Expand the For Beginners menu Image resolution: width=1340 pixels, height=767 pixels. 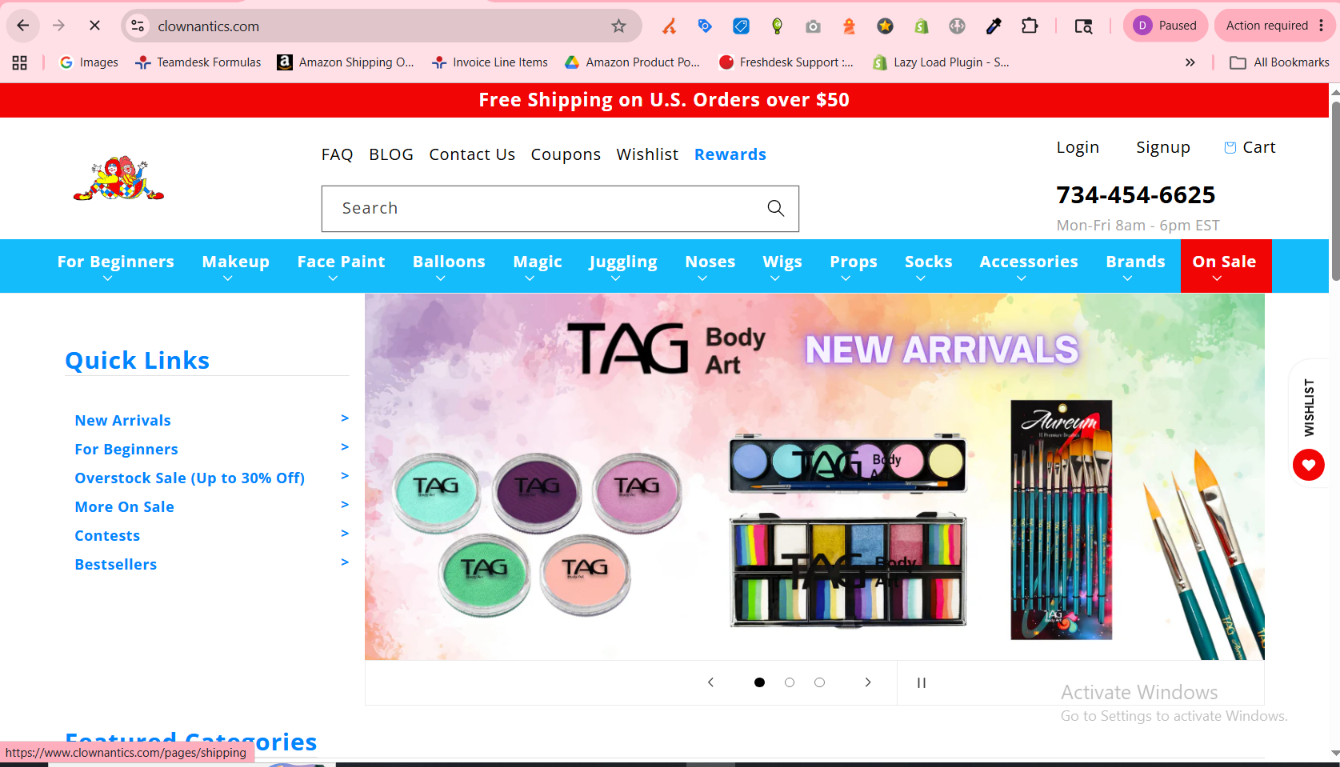115,266
